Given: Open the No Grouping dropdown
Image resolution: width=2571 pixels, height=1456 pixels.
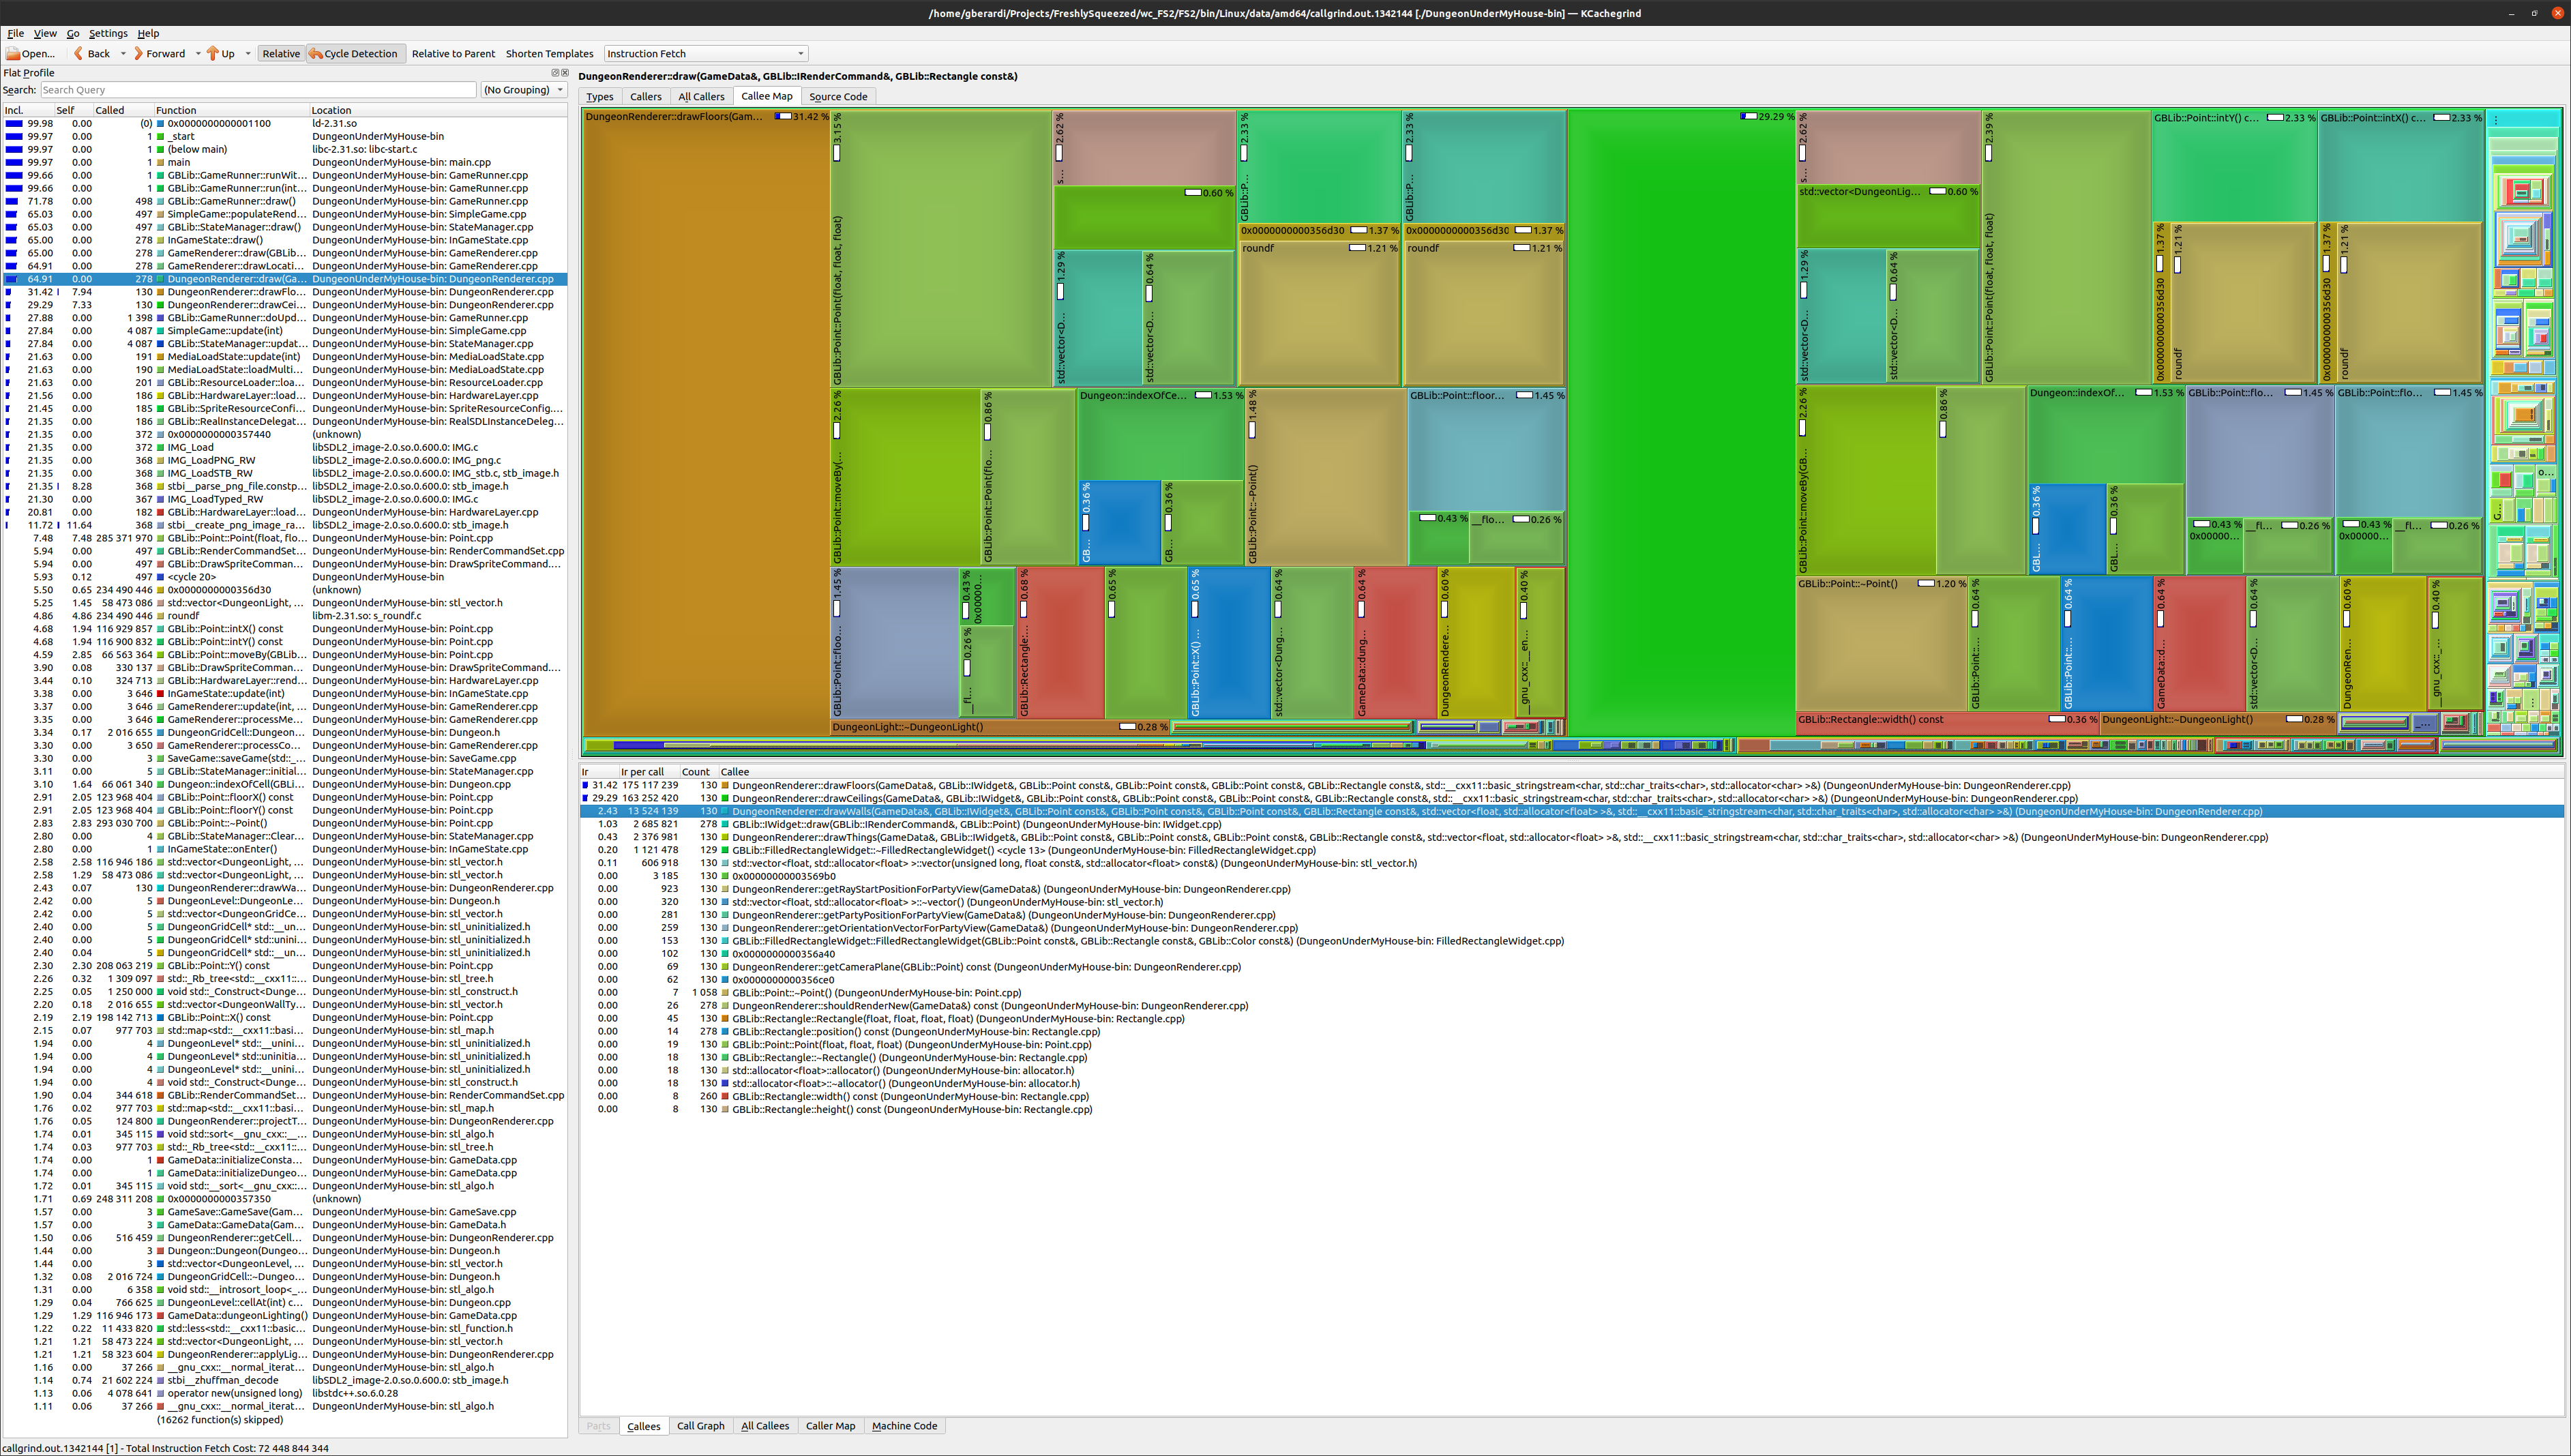Looking at the screenshot, I should point(523,90).
